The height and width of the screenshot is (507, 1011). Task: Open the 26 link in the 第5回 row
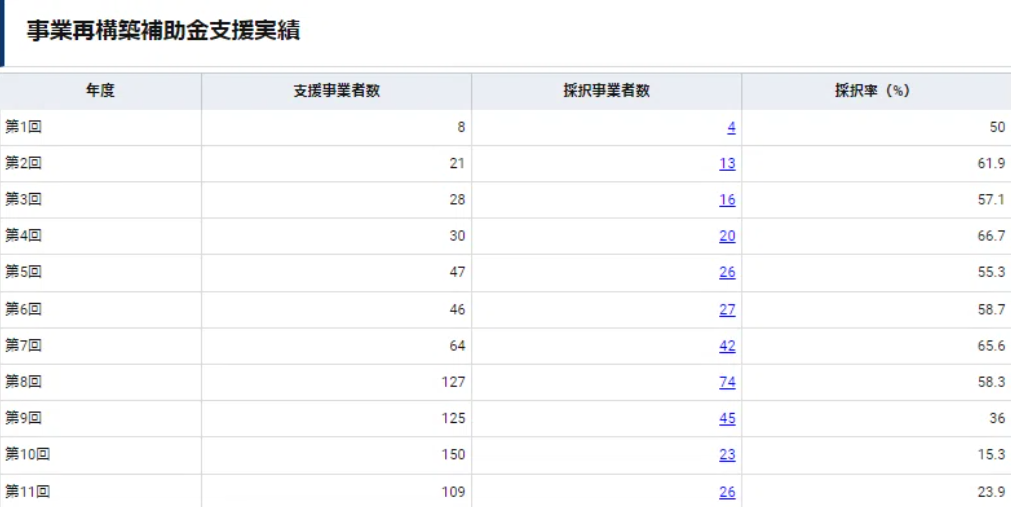pyautogui.click(x=727, y=272)
